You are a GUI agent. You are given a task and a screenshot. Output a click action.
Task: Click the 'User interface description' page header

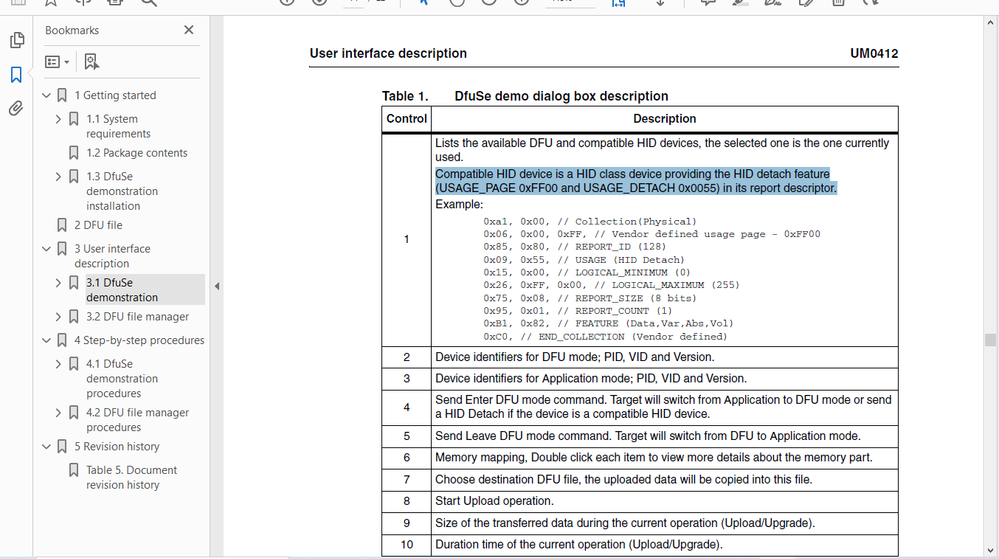(x=388, y=54)
